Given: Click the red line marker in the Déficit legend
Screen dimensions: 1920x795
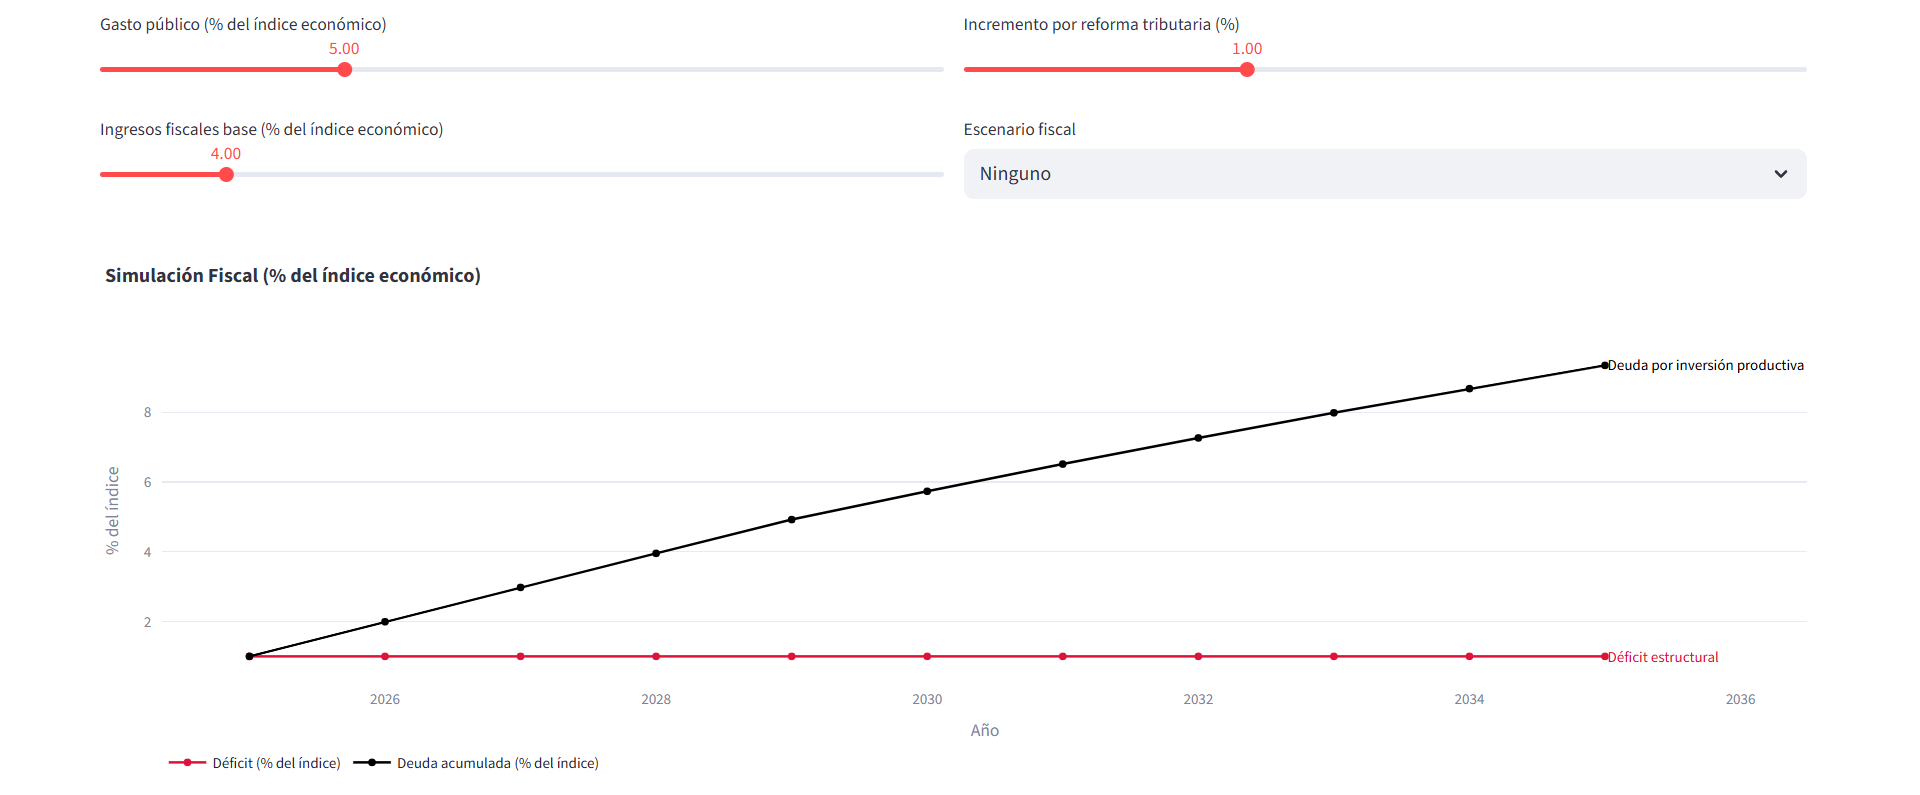Looking at the screenshot, I should click(187, 763).
